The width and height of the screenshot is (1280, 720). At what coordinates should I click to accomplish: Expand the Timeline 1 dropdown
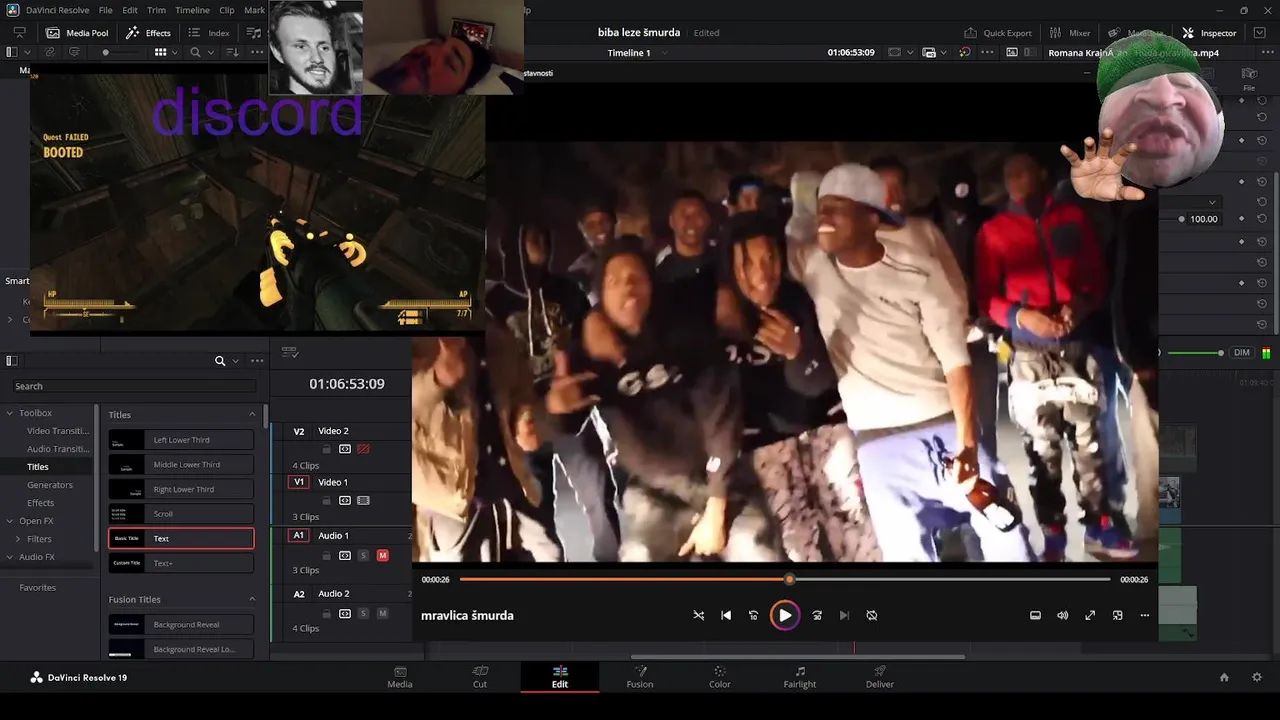(x=664, y=53)
